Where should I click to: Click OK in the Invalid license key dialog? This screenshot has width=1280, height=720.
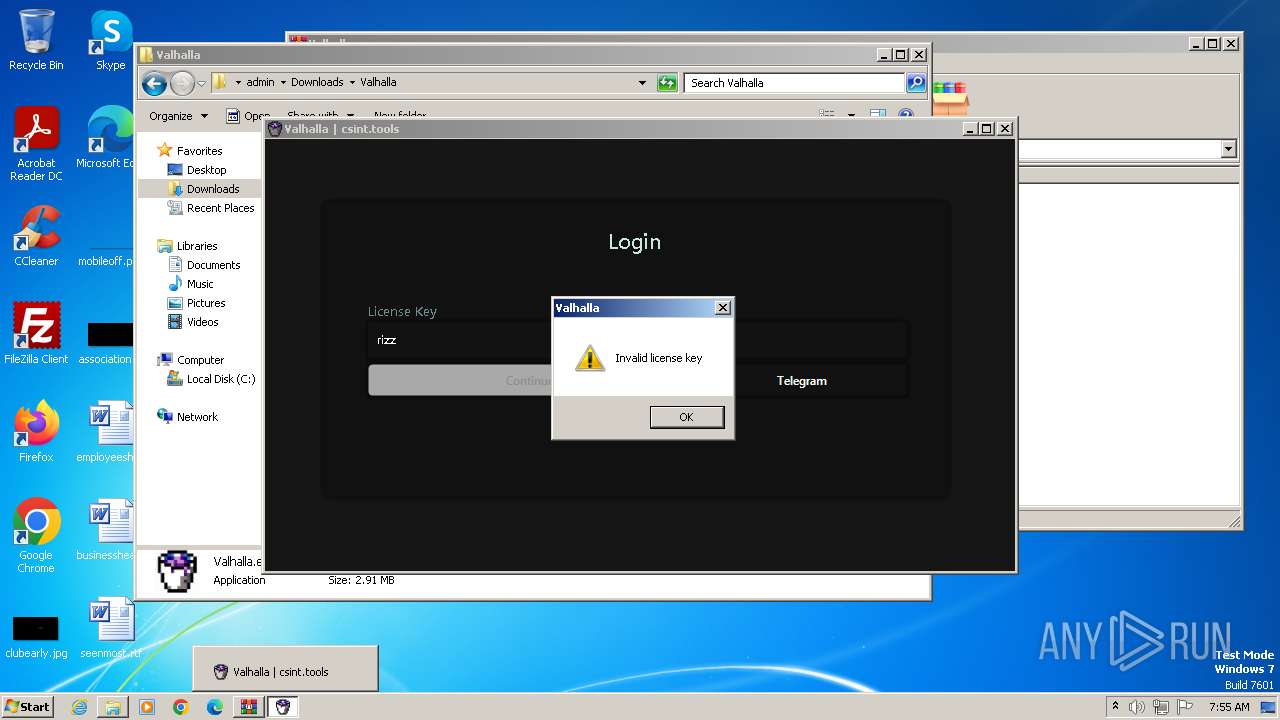click(686, 417)
